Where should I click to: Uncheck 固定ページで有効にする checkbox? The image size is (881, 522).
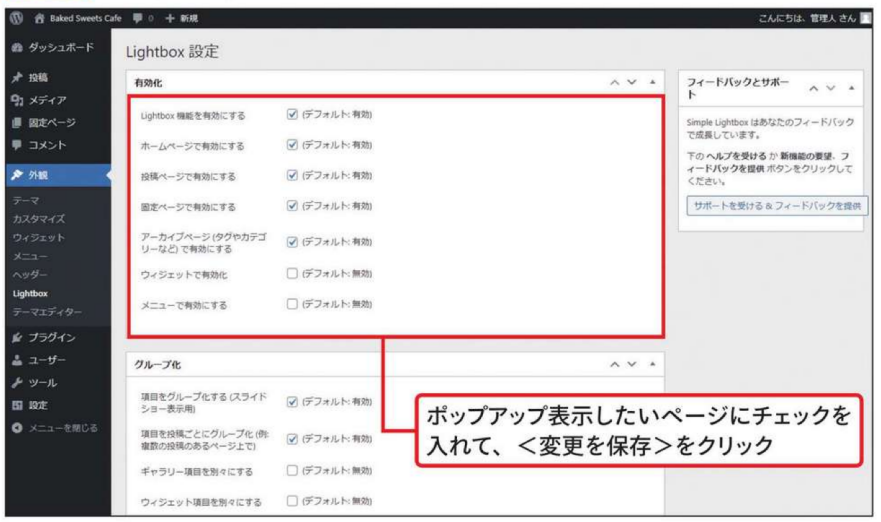point(292,206)
